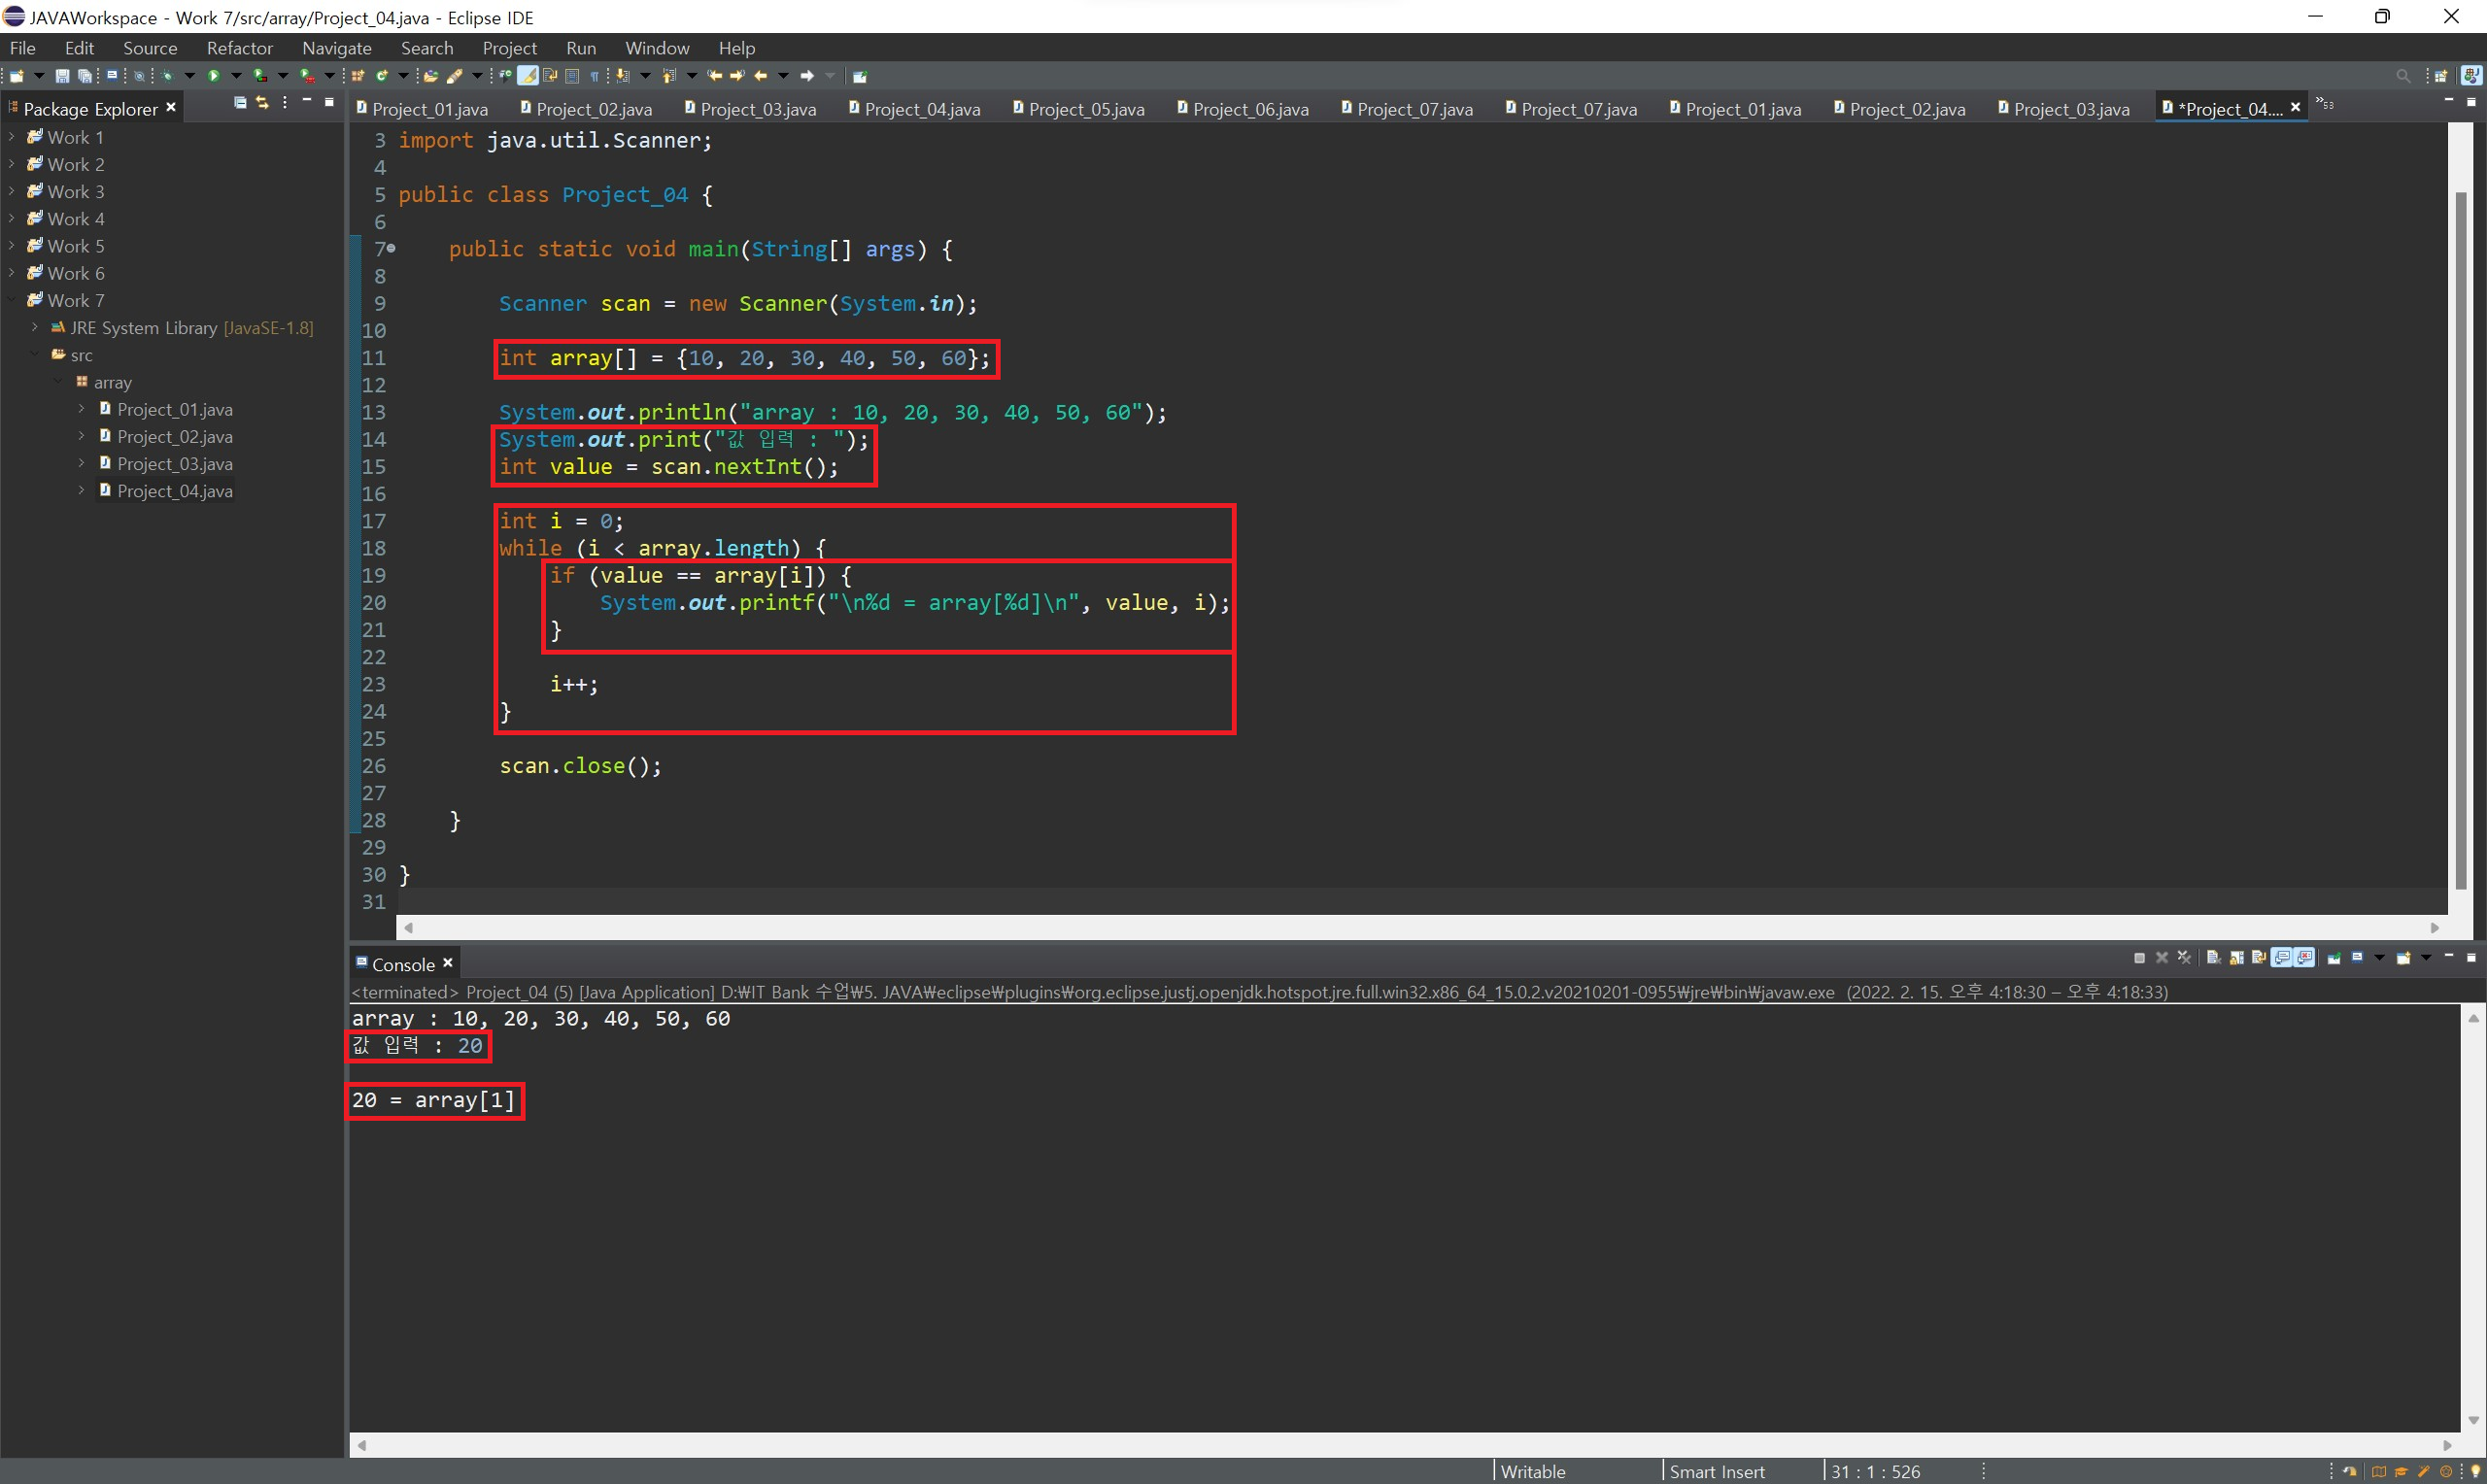Close the Console view tab
This screenshot has height=1484, width=2487.
(448, 963)
